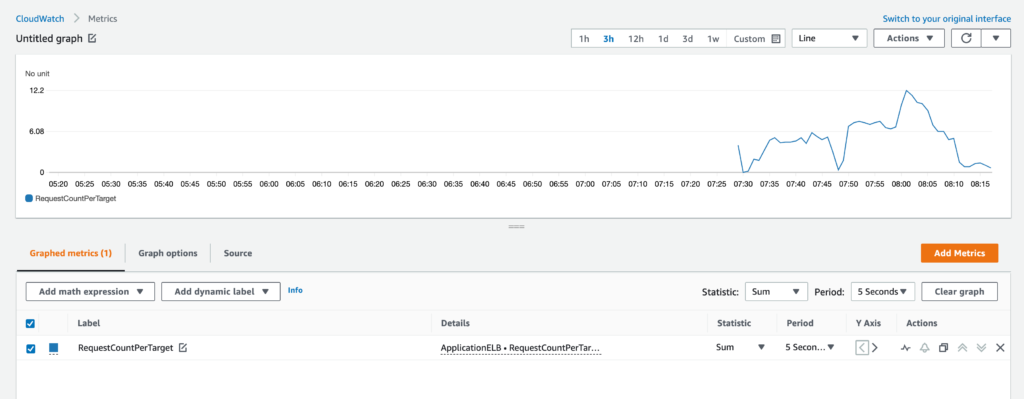Viewport: 1024px width, 399px height.
Task: Click the 08:00 x-axis time label
Action: click(x=901, y=185)
